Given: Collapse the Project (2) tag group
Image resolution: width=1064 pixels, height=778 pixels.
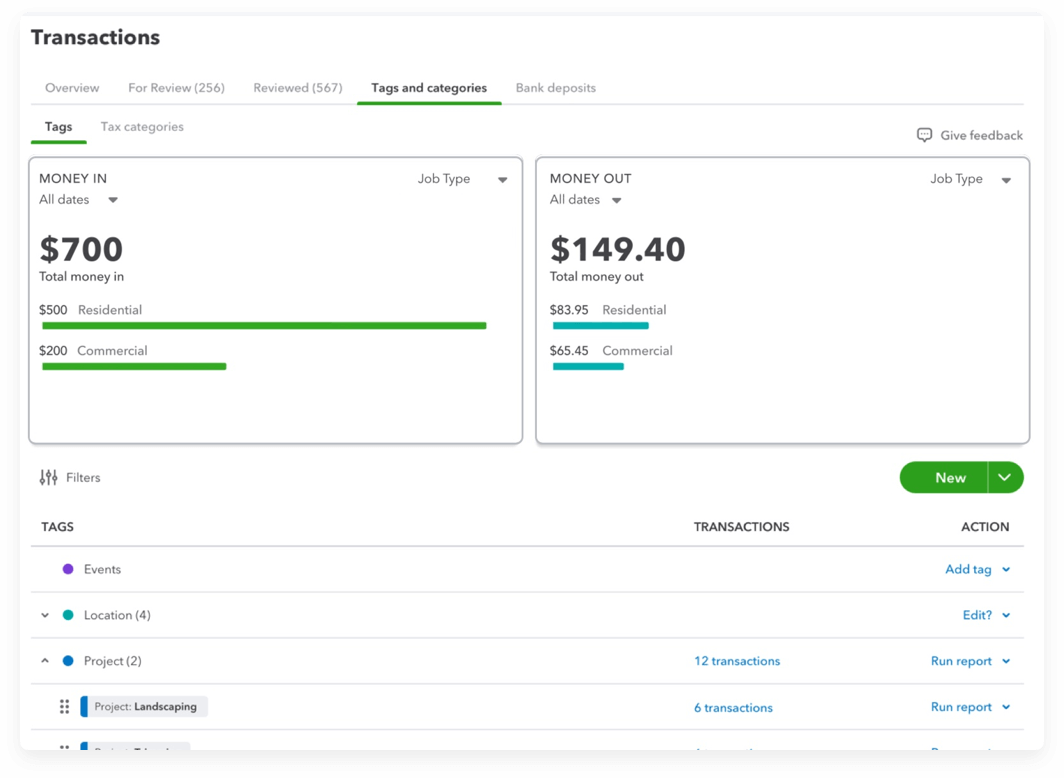Looking at the screenshot, I should click(x=45, y=661).
